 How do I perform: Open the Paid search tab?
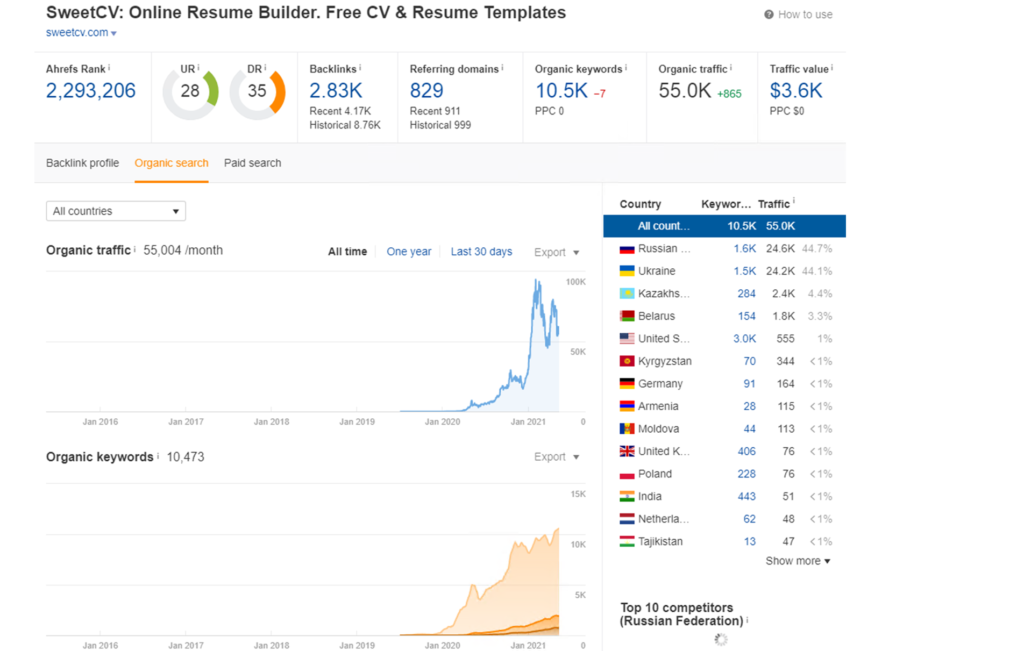[253, 163]
